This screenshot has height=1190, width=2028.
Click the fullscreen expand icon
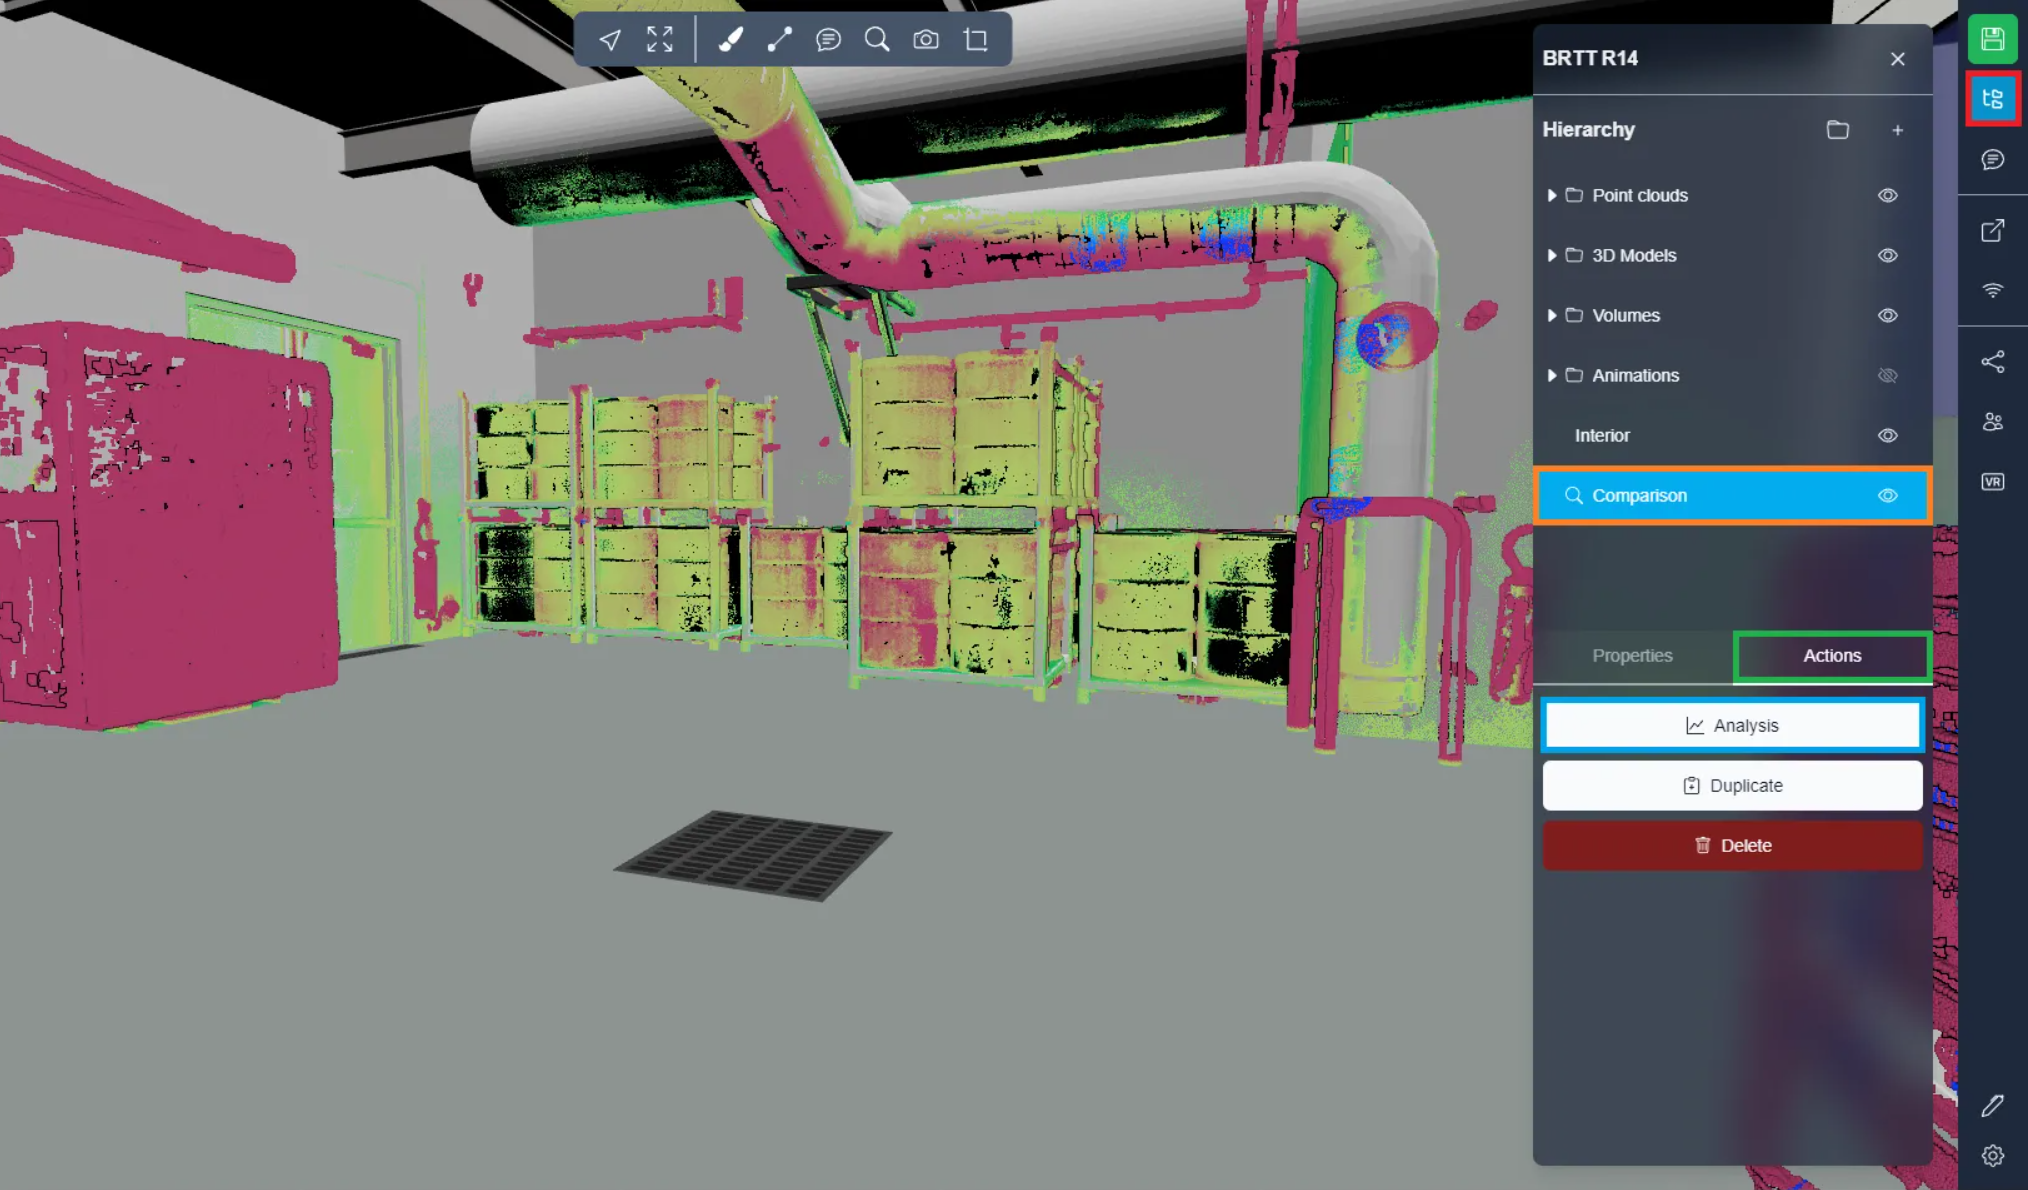tap(659, 40)
